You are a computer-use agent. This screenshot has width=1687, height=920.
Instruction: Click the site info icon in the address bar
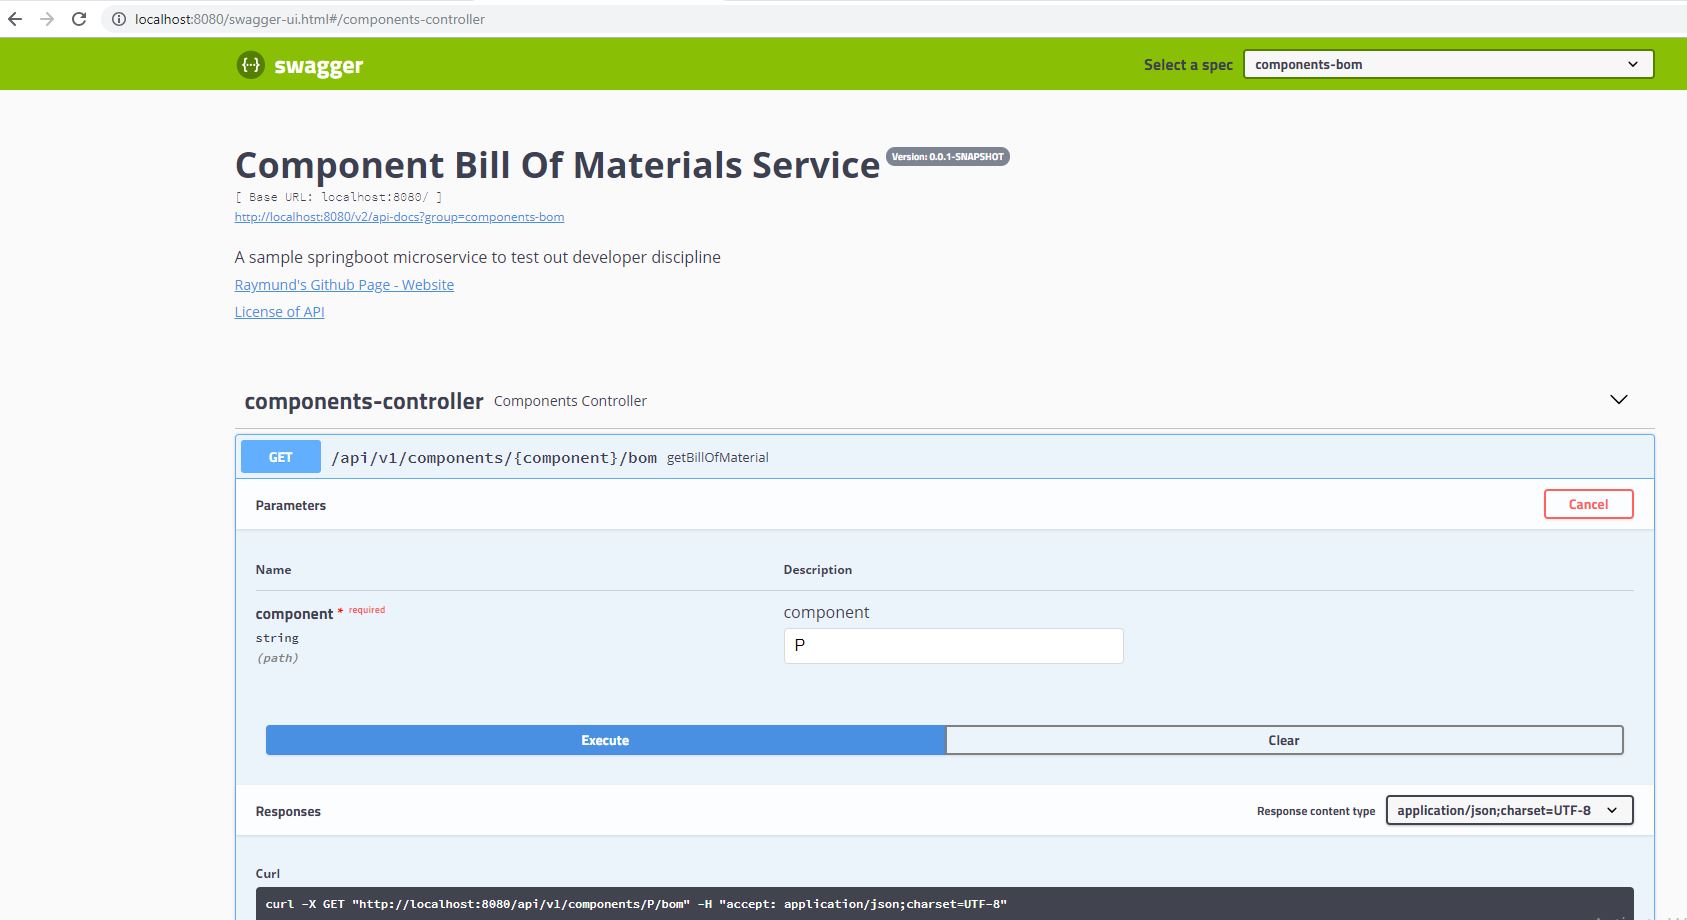click(118, 19)
